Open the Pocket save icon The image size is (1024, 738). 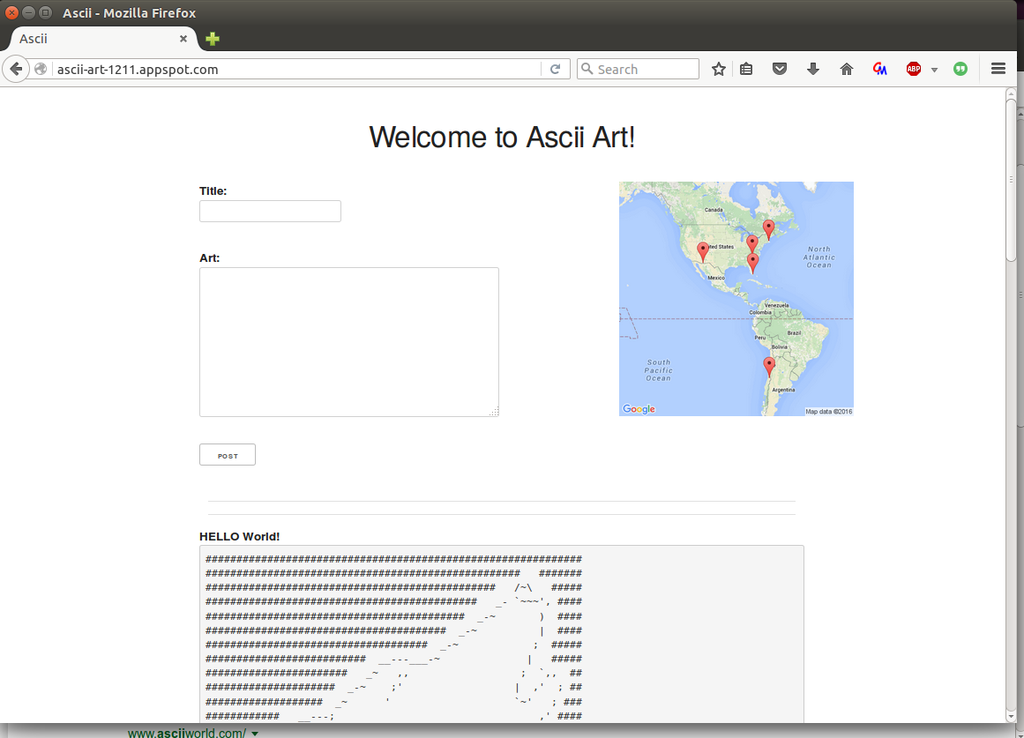tap(779, 69)
